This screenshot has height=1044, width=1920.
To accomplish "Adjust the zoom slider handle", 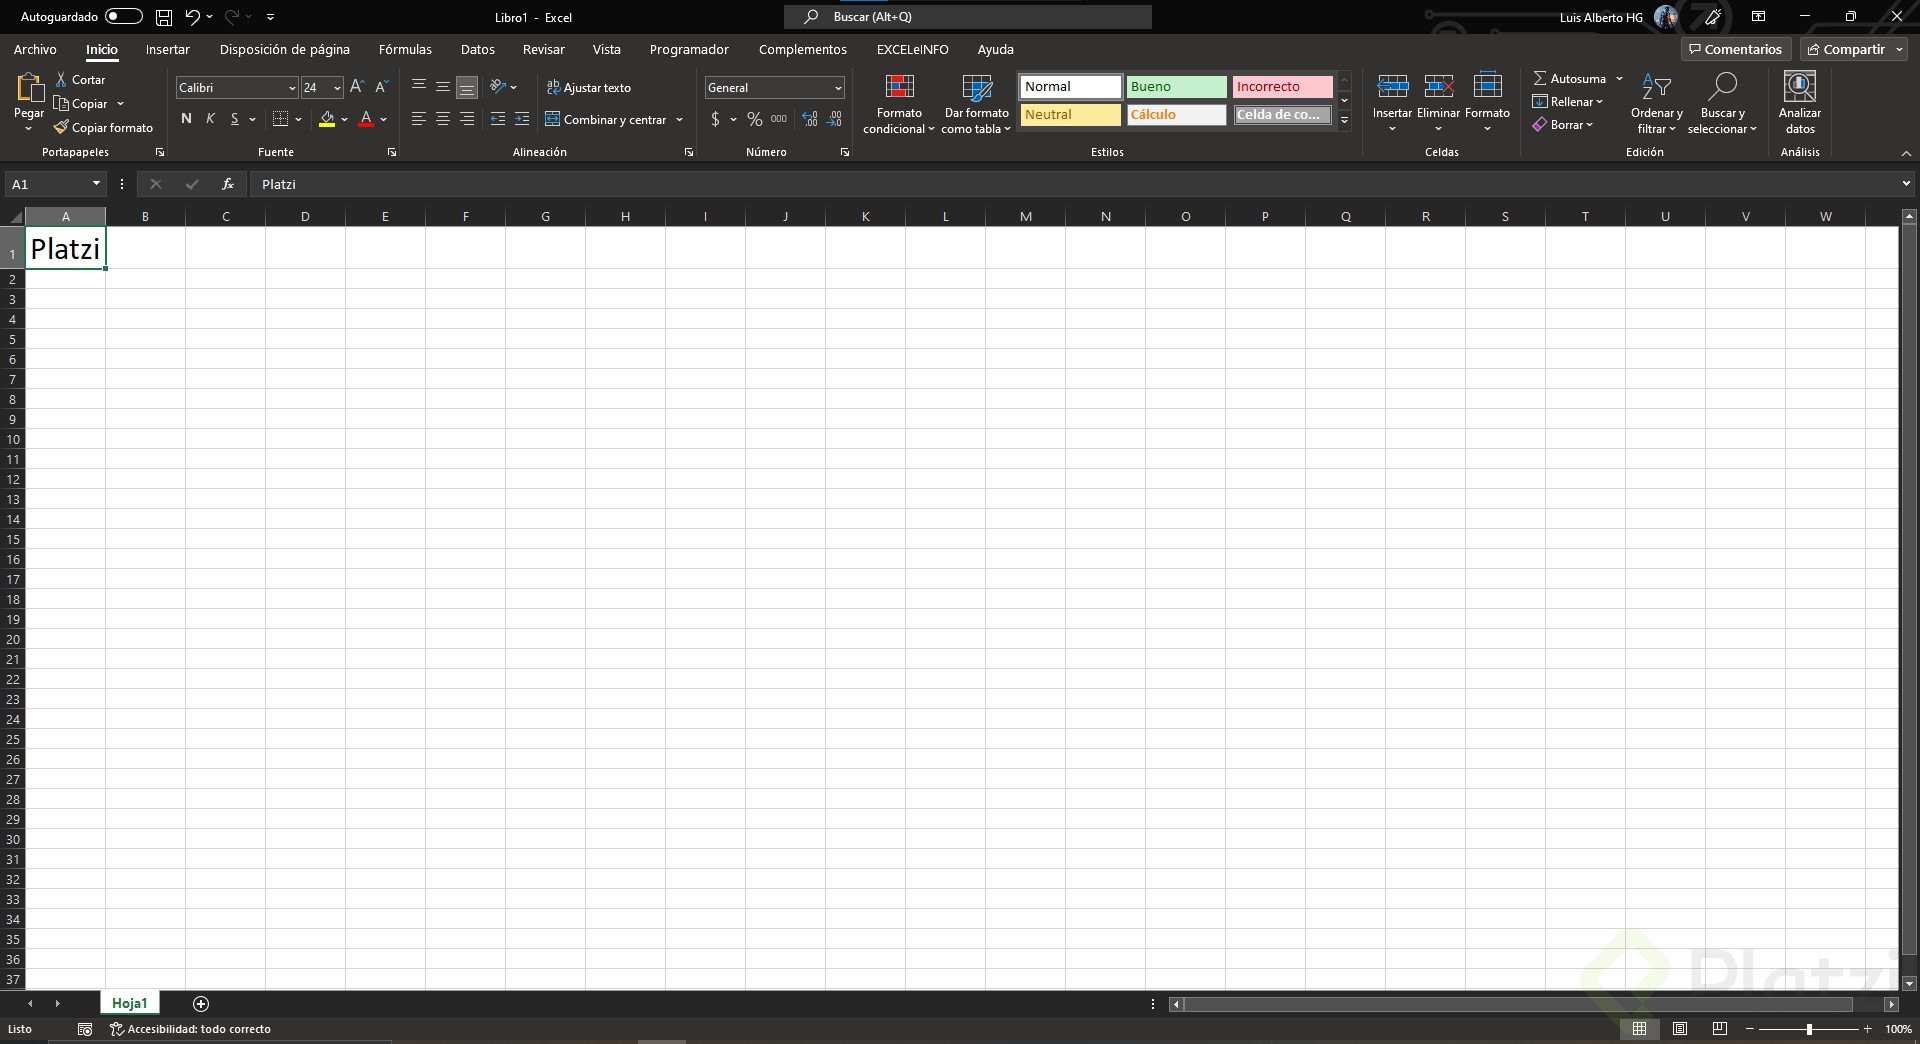I will coord(1809,1029).
